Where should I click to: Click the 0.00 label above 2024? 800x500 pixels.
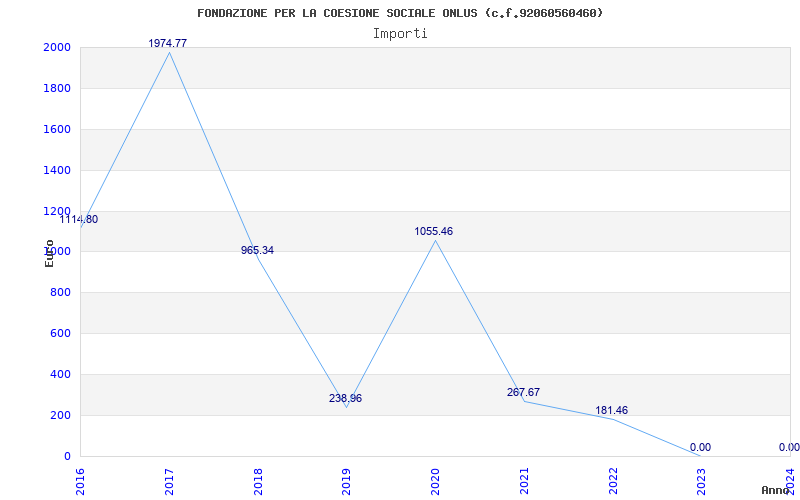(x=789, y=447)
